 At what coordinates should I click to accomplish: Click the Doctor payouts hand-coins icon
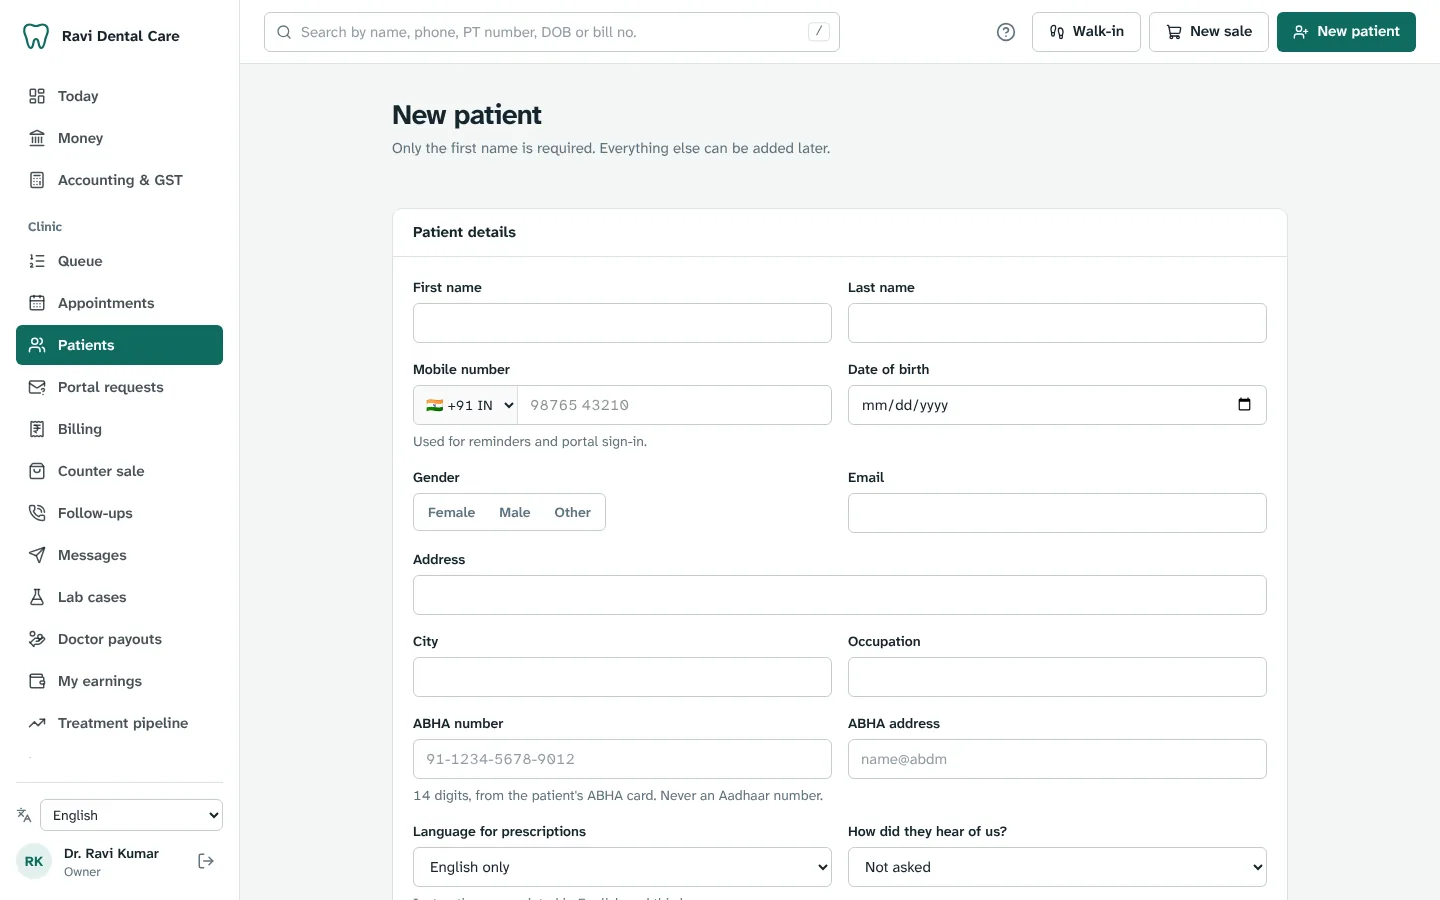pos(37,639)
